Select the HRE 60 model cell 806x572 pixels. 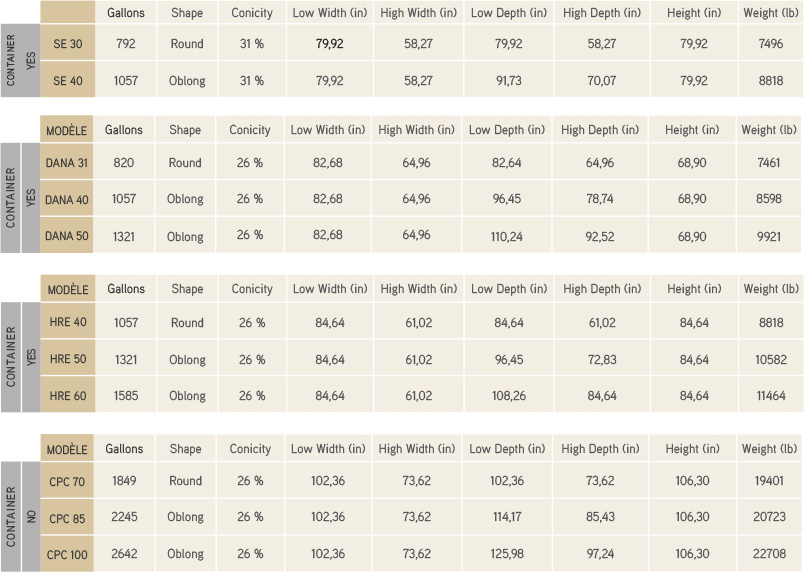[x=68, y=396]
